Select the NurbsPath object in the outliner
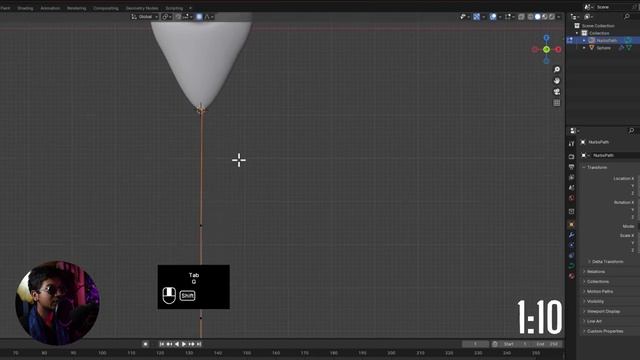 tap(607, 40)
